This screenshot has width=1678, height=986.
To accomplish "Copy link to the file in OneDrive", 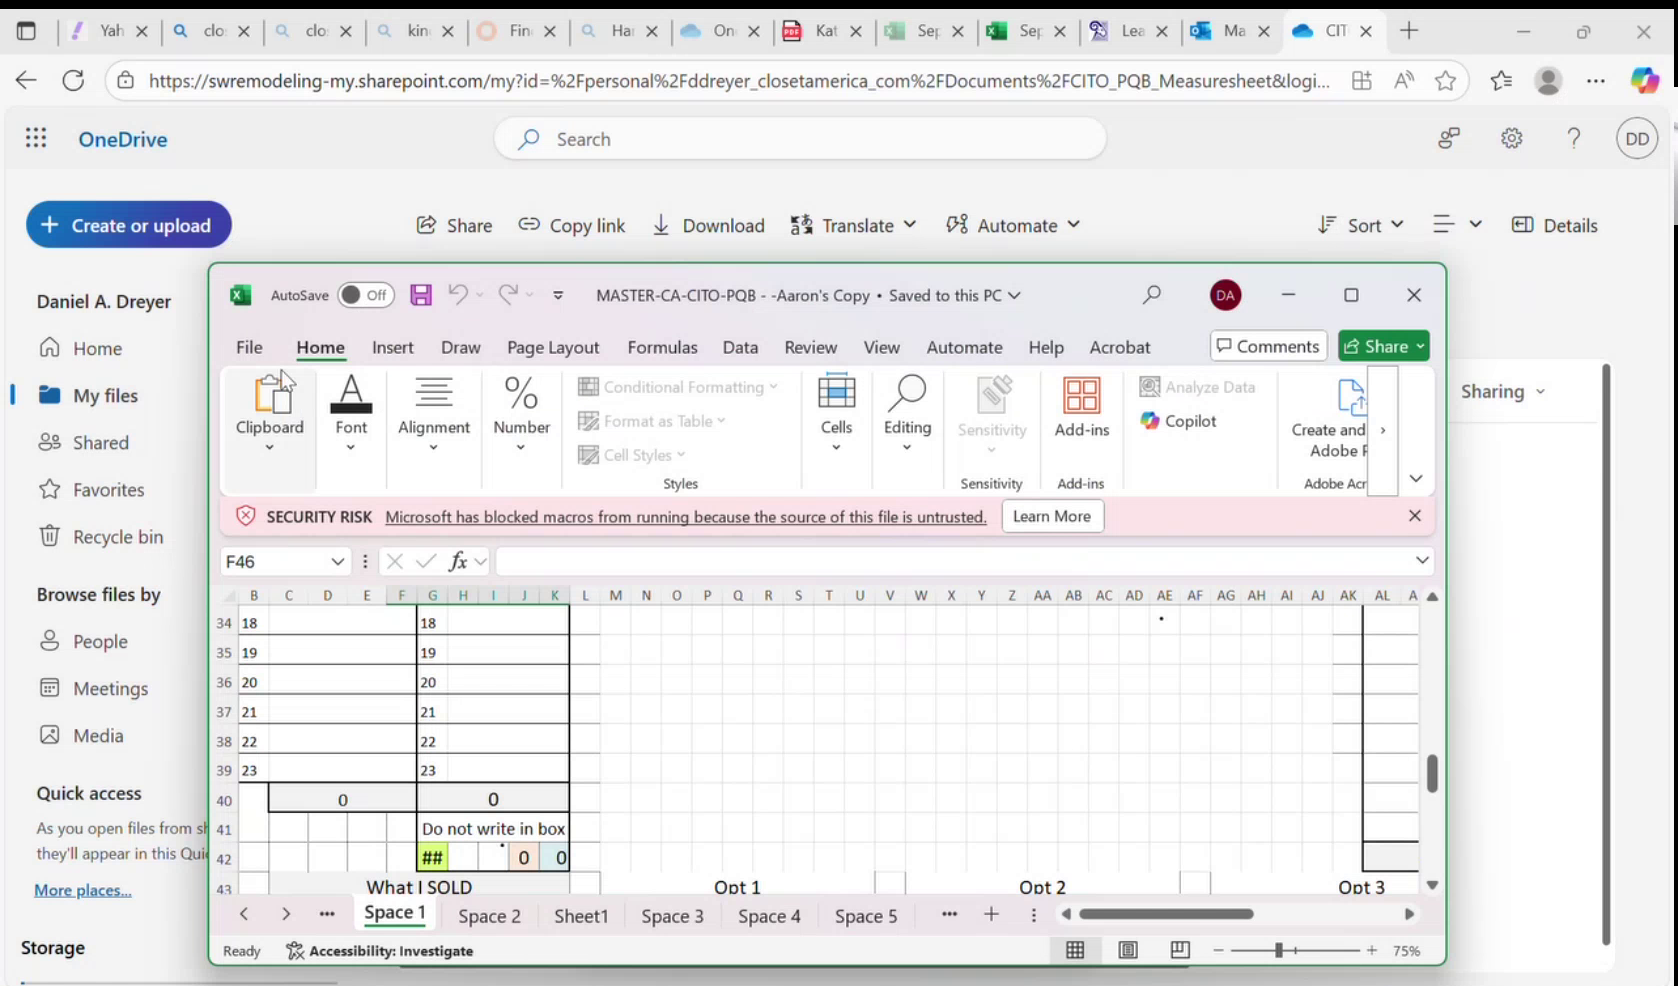I will 572,225.
